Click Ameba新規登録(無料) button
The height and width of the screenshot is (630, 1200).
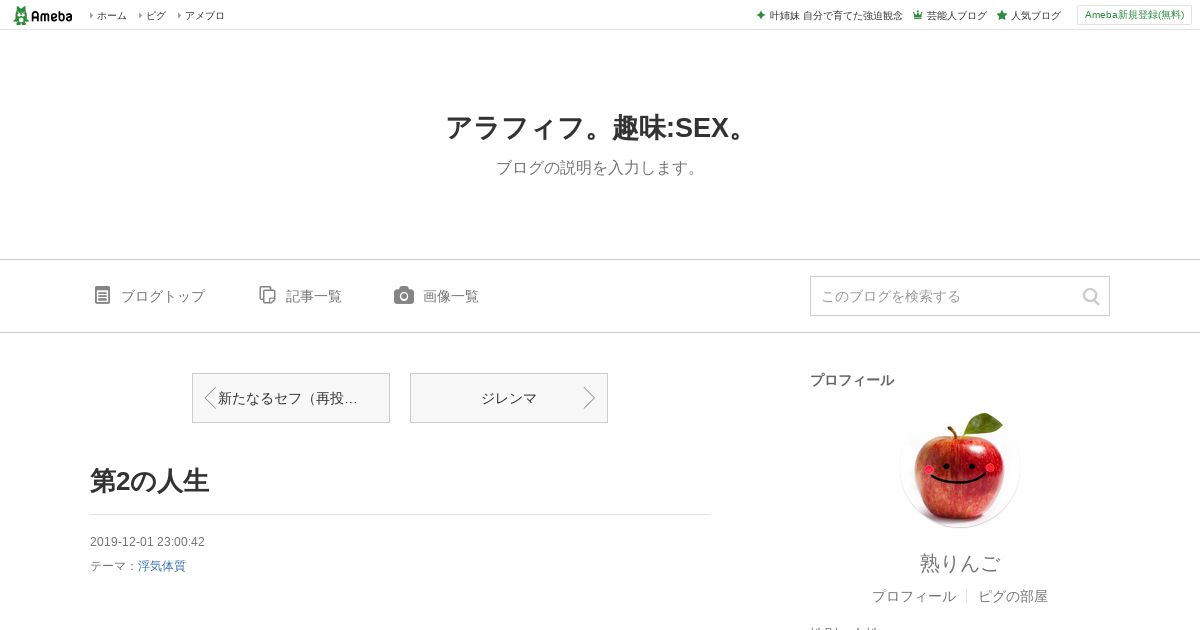(1134, 15)
